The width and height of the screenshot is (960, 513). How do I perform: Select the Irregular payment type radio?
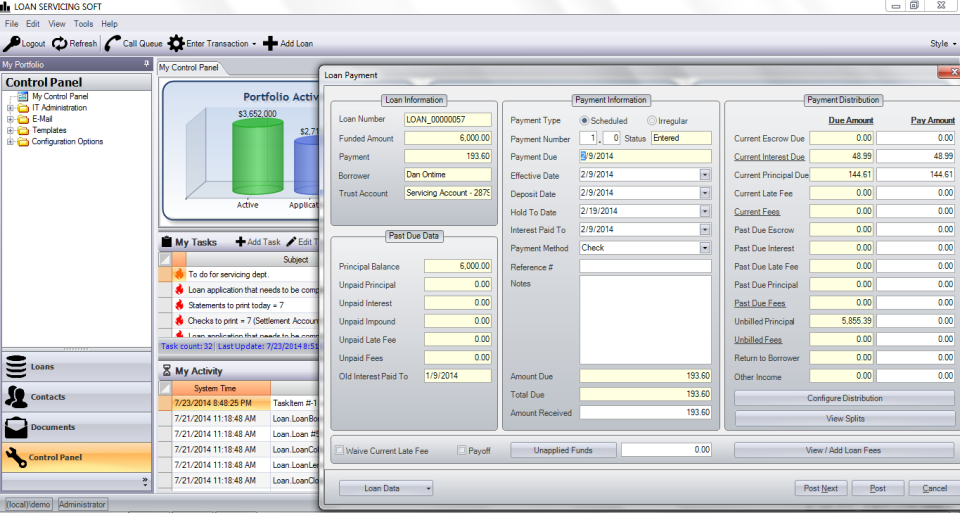click(x=652, y=121)
